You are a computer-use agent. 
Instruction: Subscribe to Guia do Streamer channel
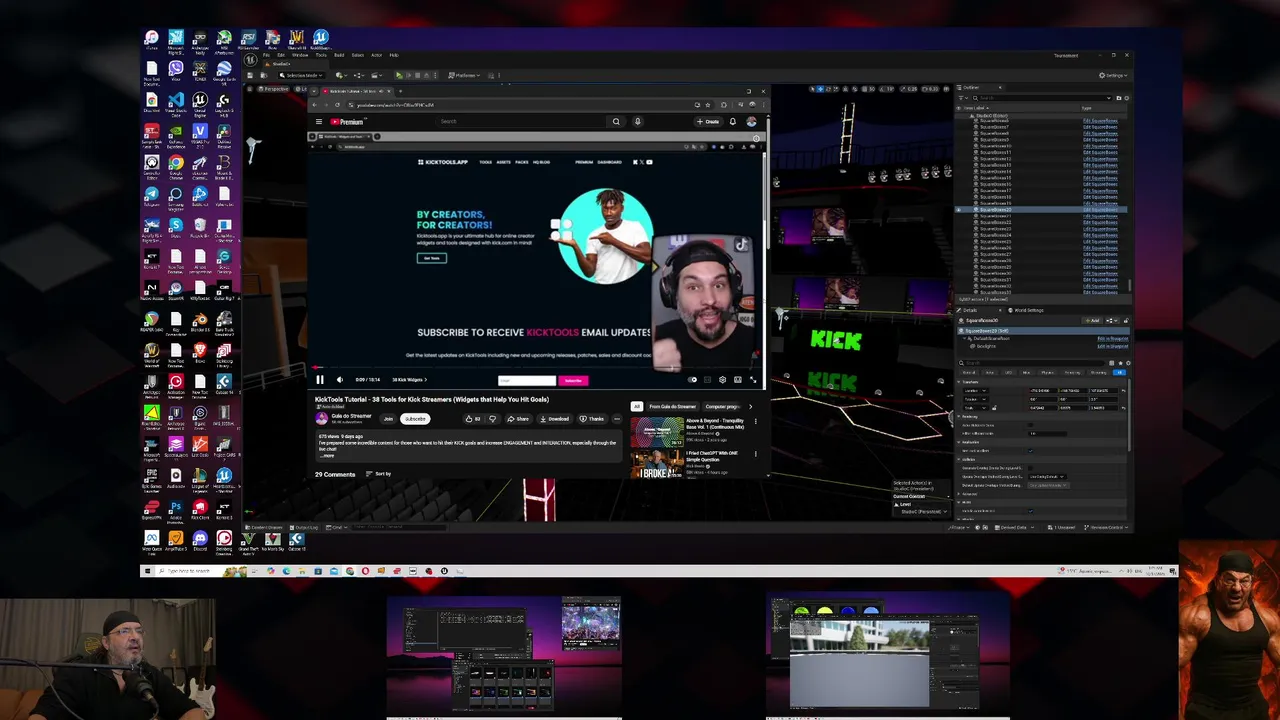coord(415,419)
